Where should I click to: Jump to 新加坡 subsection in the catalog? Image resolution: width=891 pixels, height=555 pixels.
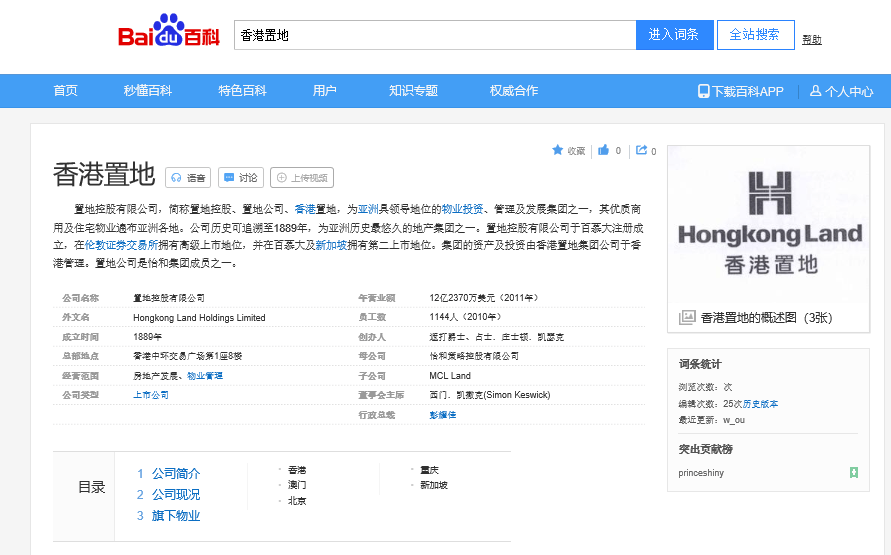click(434, 485)
